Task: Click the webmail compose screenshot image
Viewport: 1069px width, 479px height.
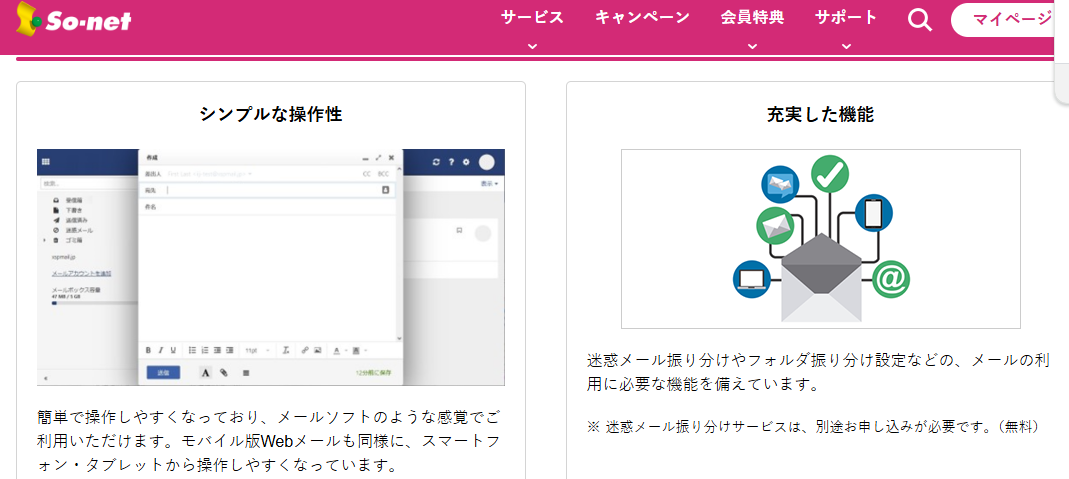Action: pos(271,267)
